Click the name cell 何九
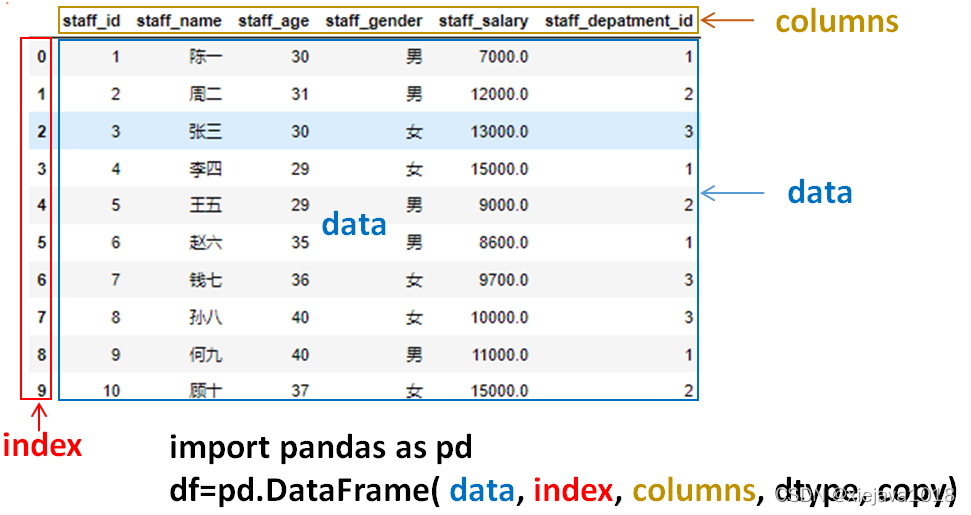Viewport: 971px width, 515px height. (x=206, y=355)
